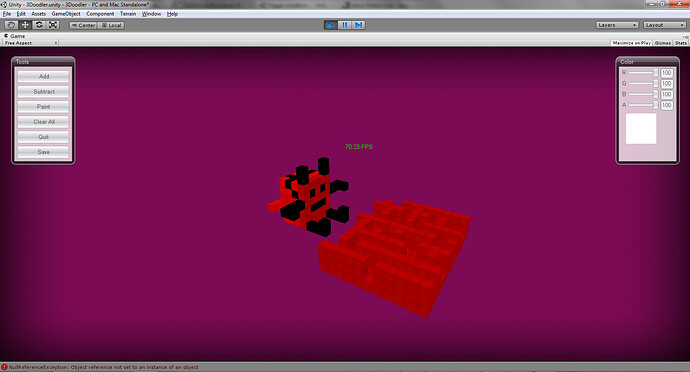Open the Layout dropdown
Screen dimensions: 690x372
664,25
